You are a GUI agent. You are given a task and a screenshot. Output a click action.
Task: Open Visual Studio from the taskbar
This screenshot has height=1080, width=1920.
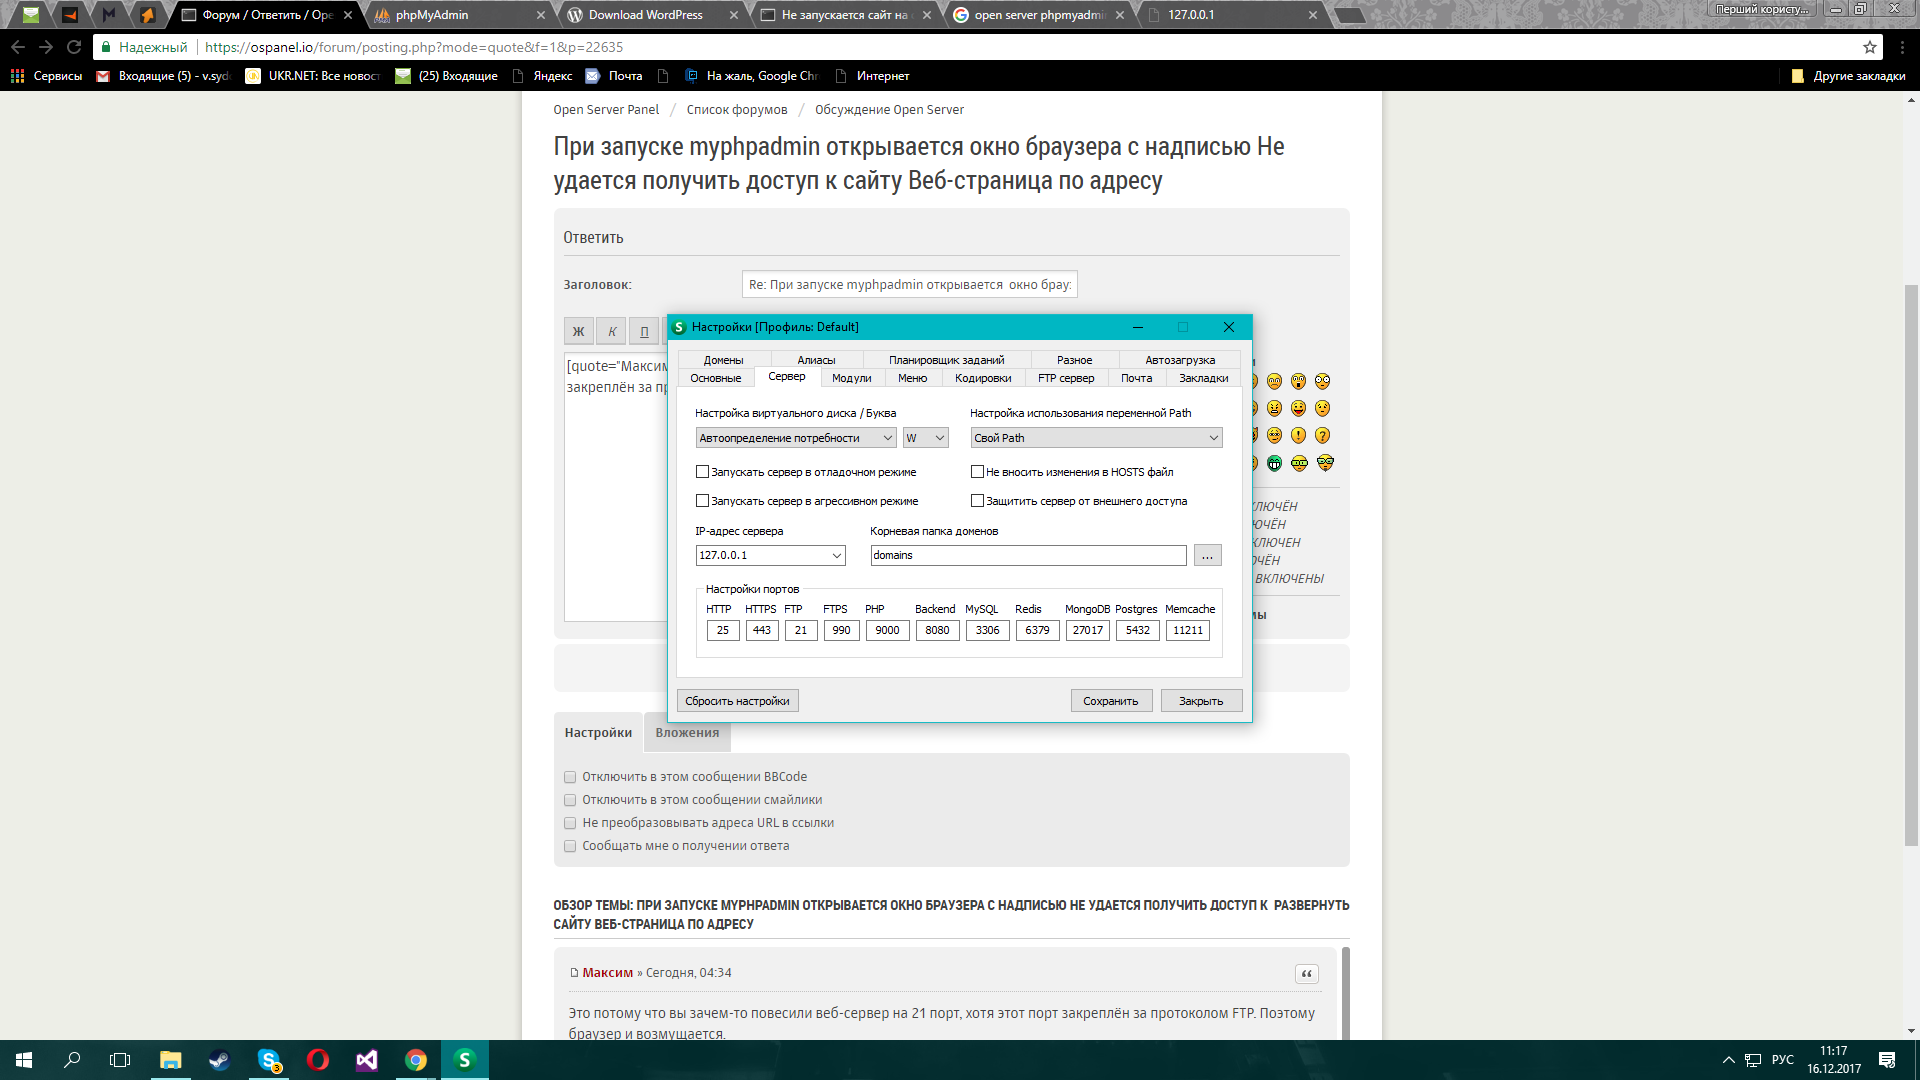click(x=366, y=1060)
